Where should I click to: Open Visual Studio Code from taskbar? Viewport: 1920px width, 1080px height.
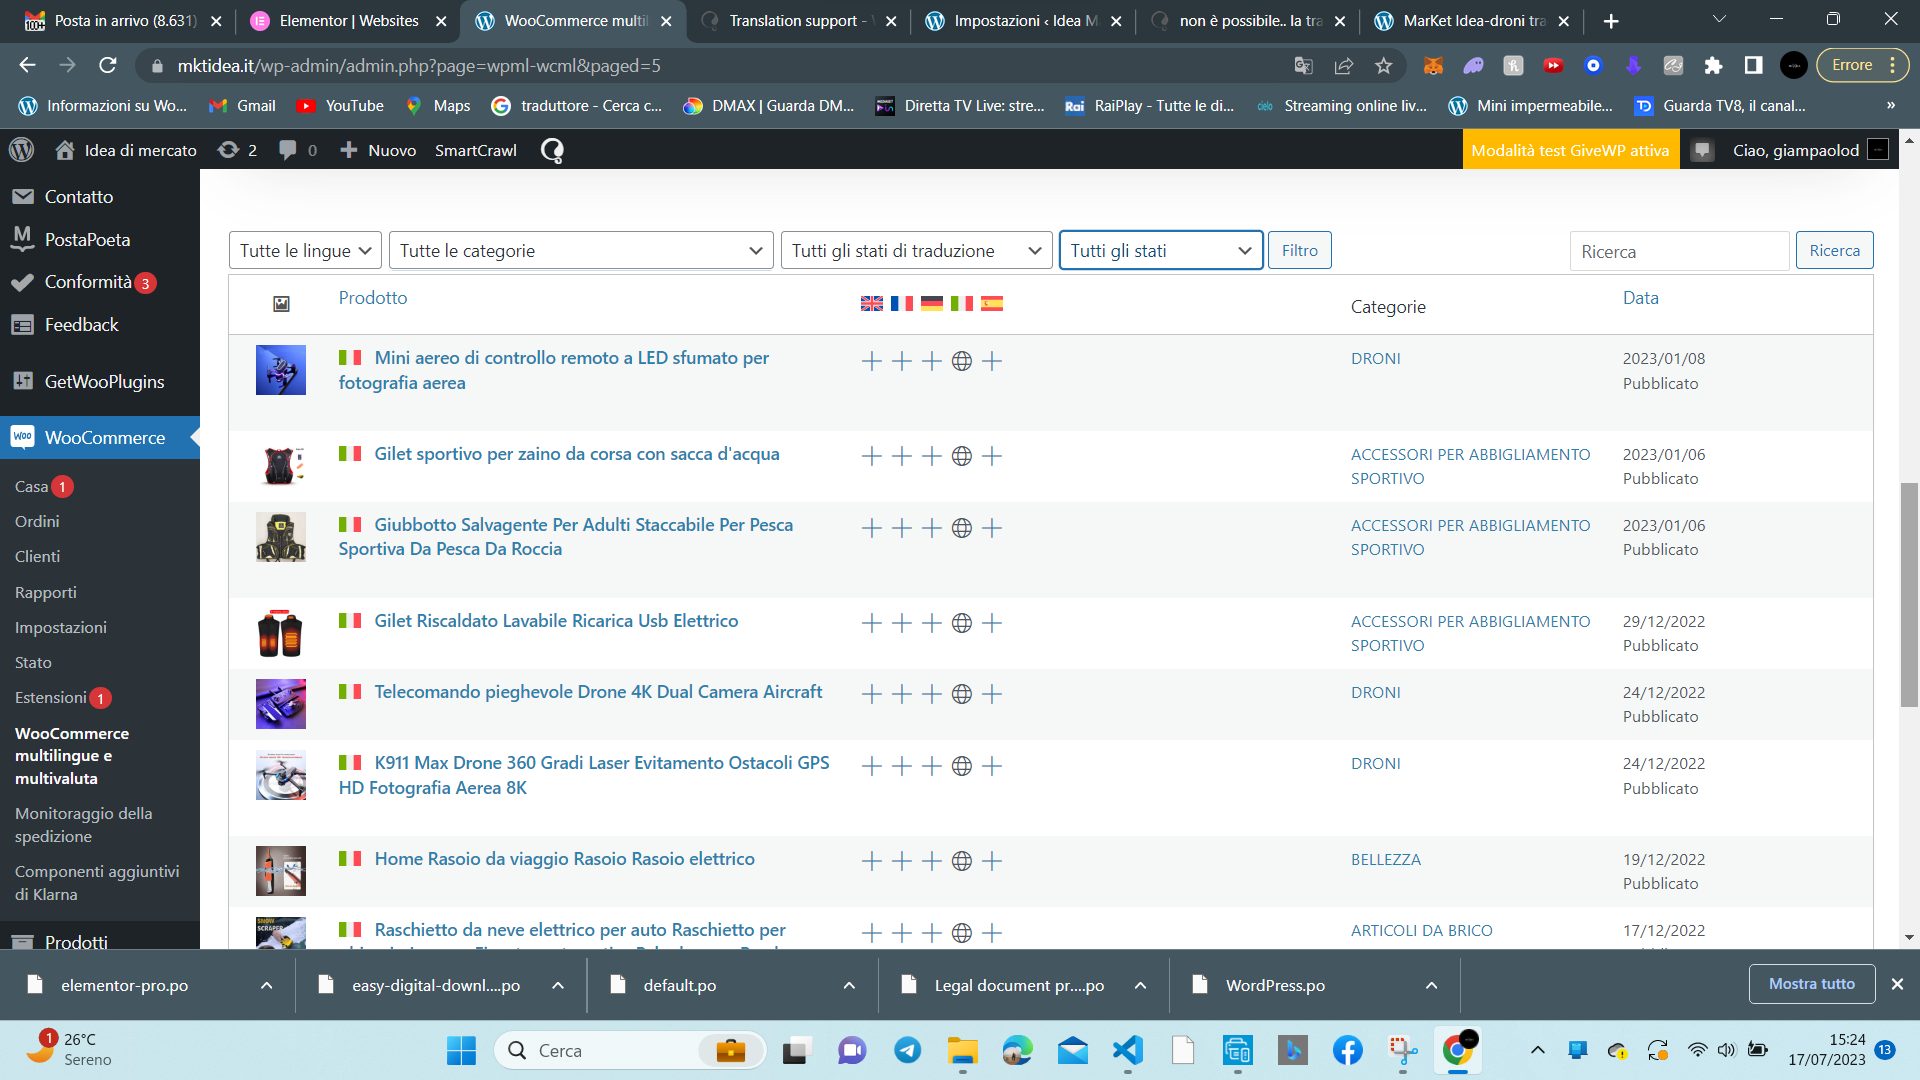1127,1050
